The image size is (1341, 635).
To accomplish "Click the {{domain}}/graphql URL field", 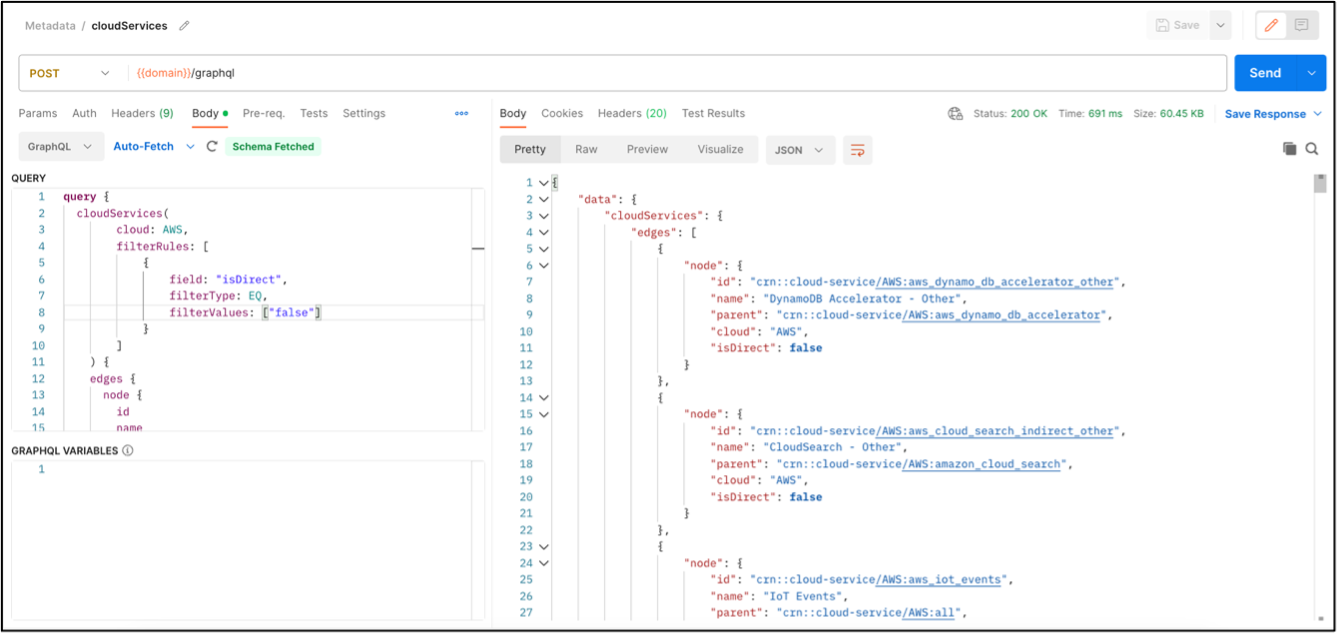I will pyautogui.click(x=676, y=73).
